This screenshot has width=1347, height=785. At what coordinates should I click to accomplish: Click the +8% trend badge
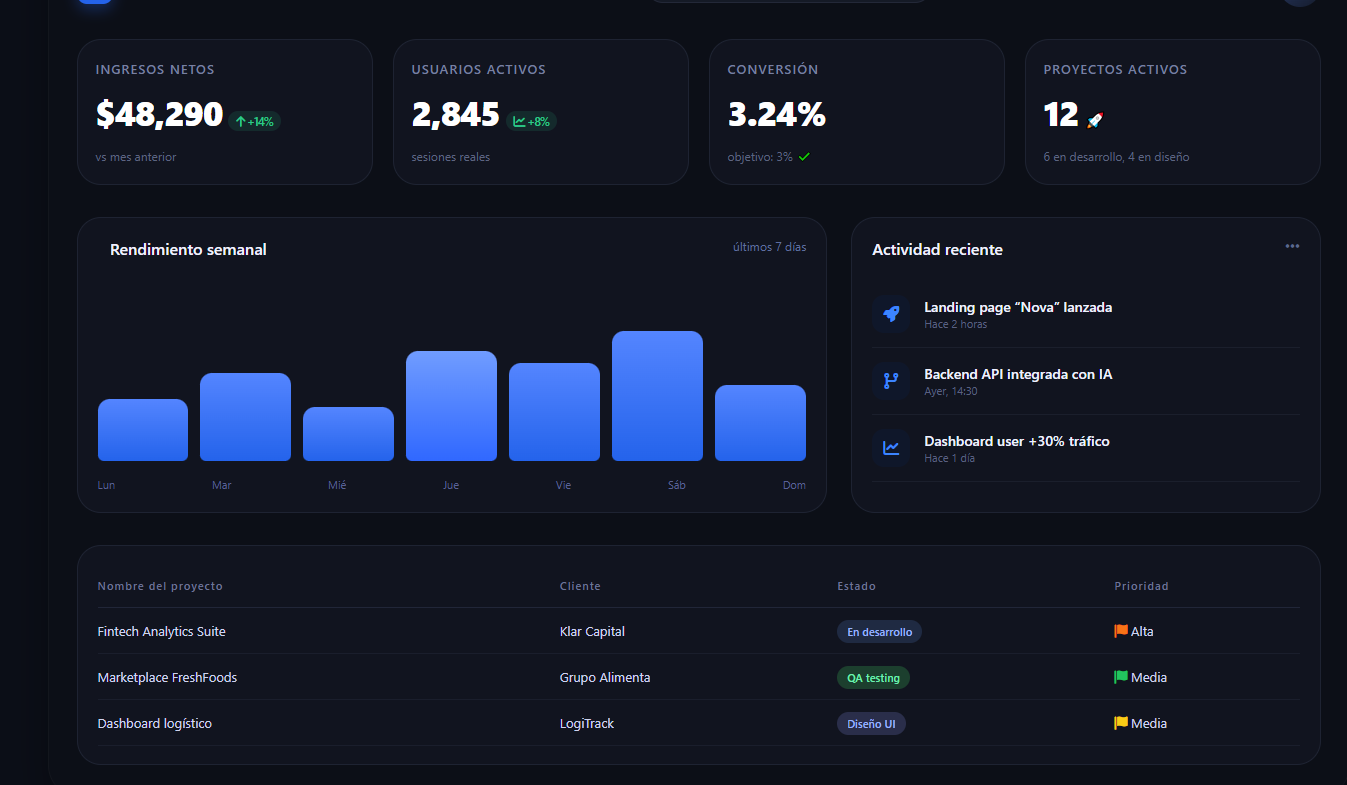pyautogui.click(x=532, y=121)
